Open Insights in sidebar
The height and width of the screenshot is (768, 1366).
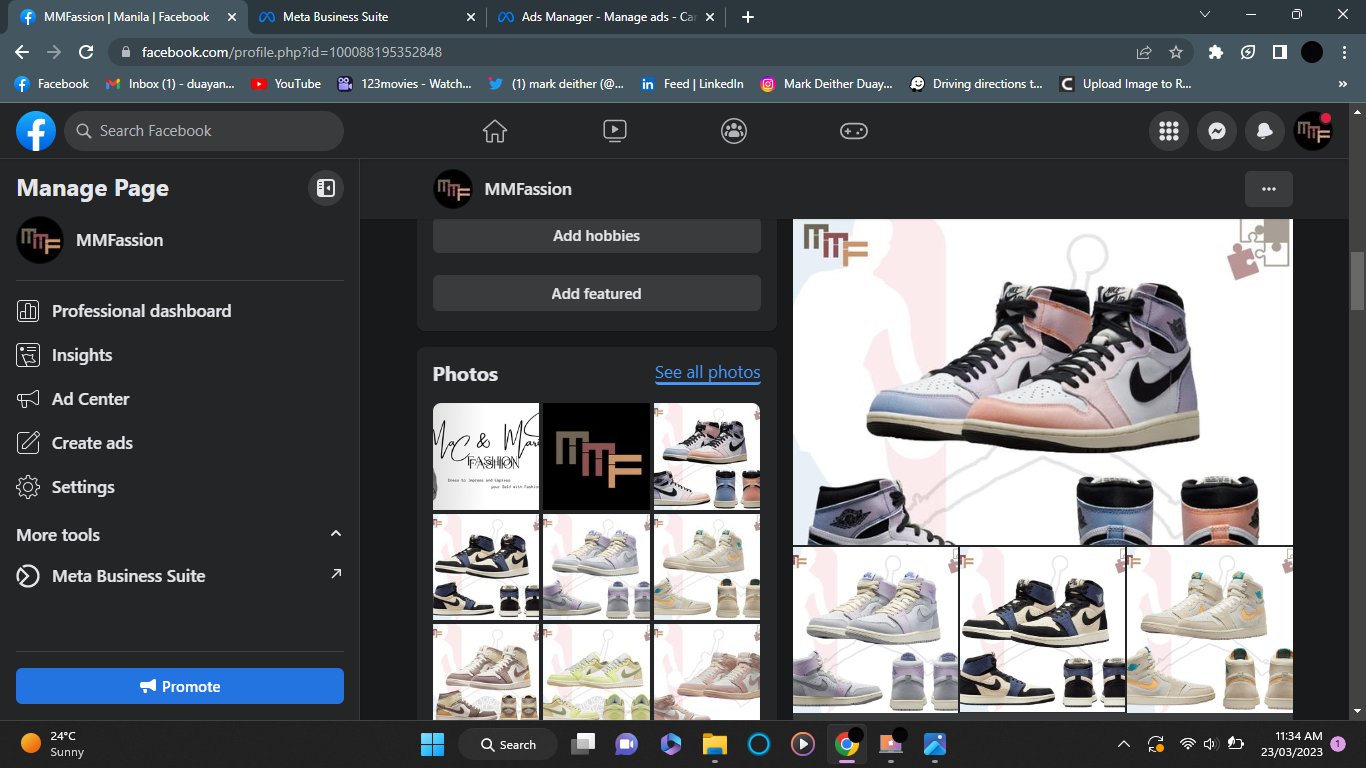180,355
